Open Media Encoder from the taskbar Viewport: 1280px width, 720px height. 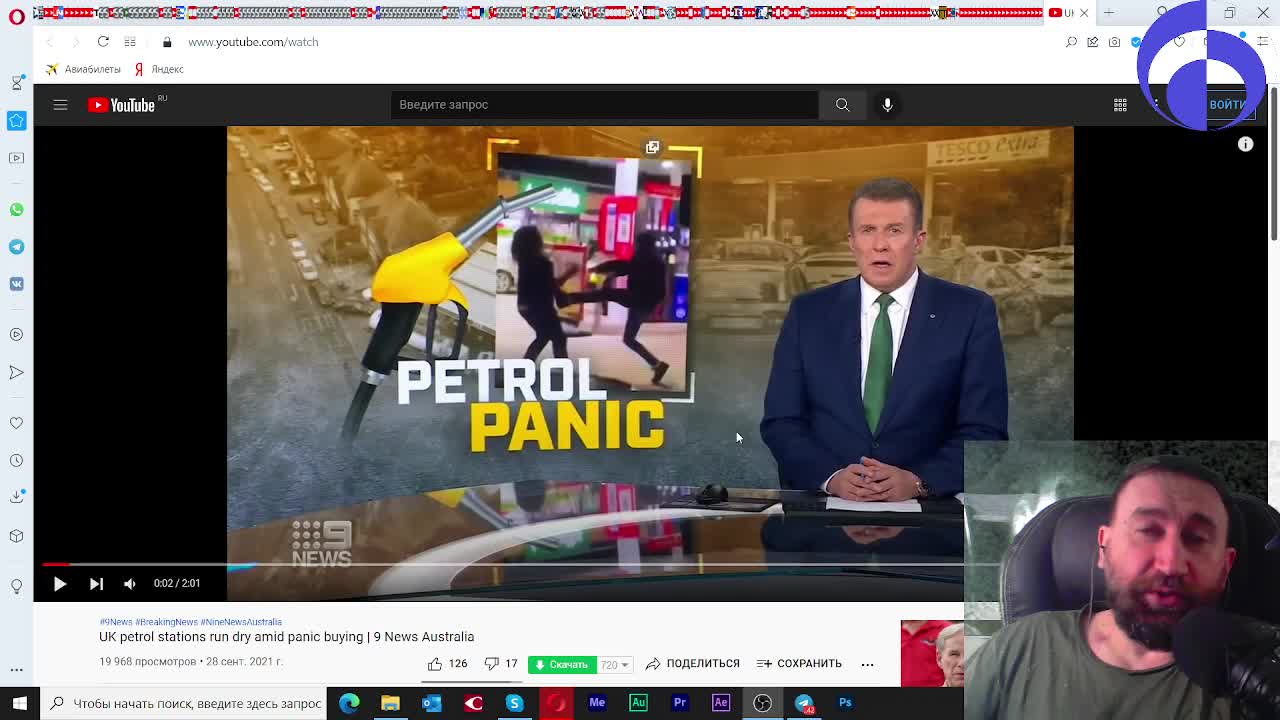pyautogui.click(x=597, y=703)
